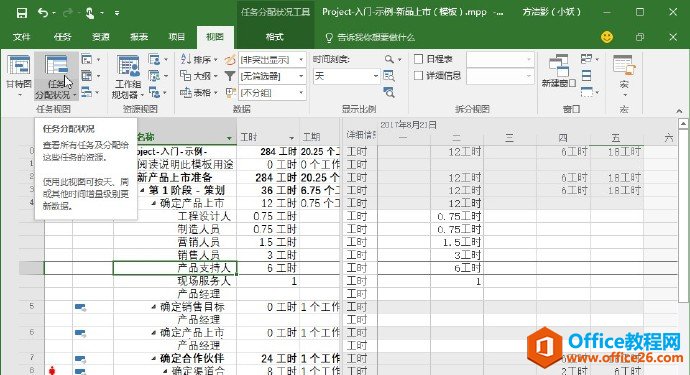Click the Switch Windows icon
690x375 pixels.
tap(587, 59)
